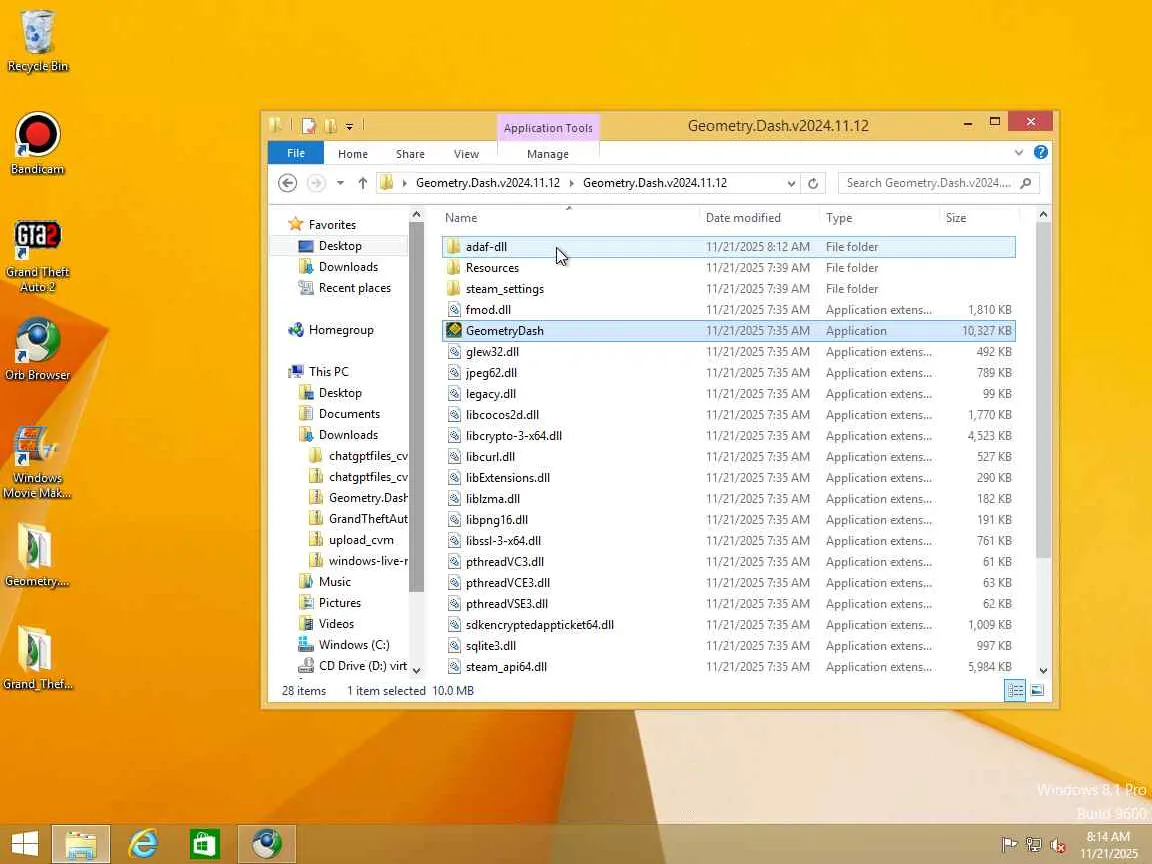1152x864 pixels.
Task: Open the recent locations dropdown arrow
Action: [340, 183]
